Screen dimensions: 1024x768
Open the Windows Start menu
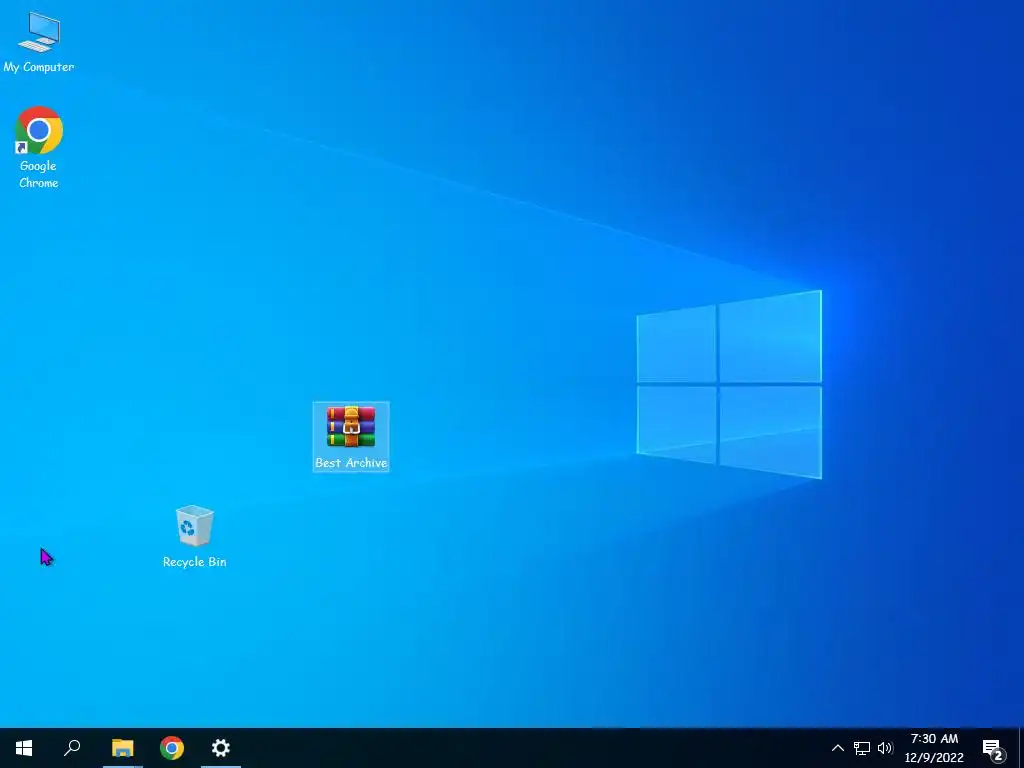click(x=24, y=748)
